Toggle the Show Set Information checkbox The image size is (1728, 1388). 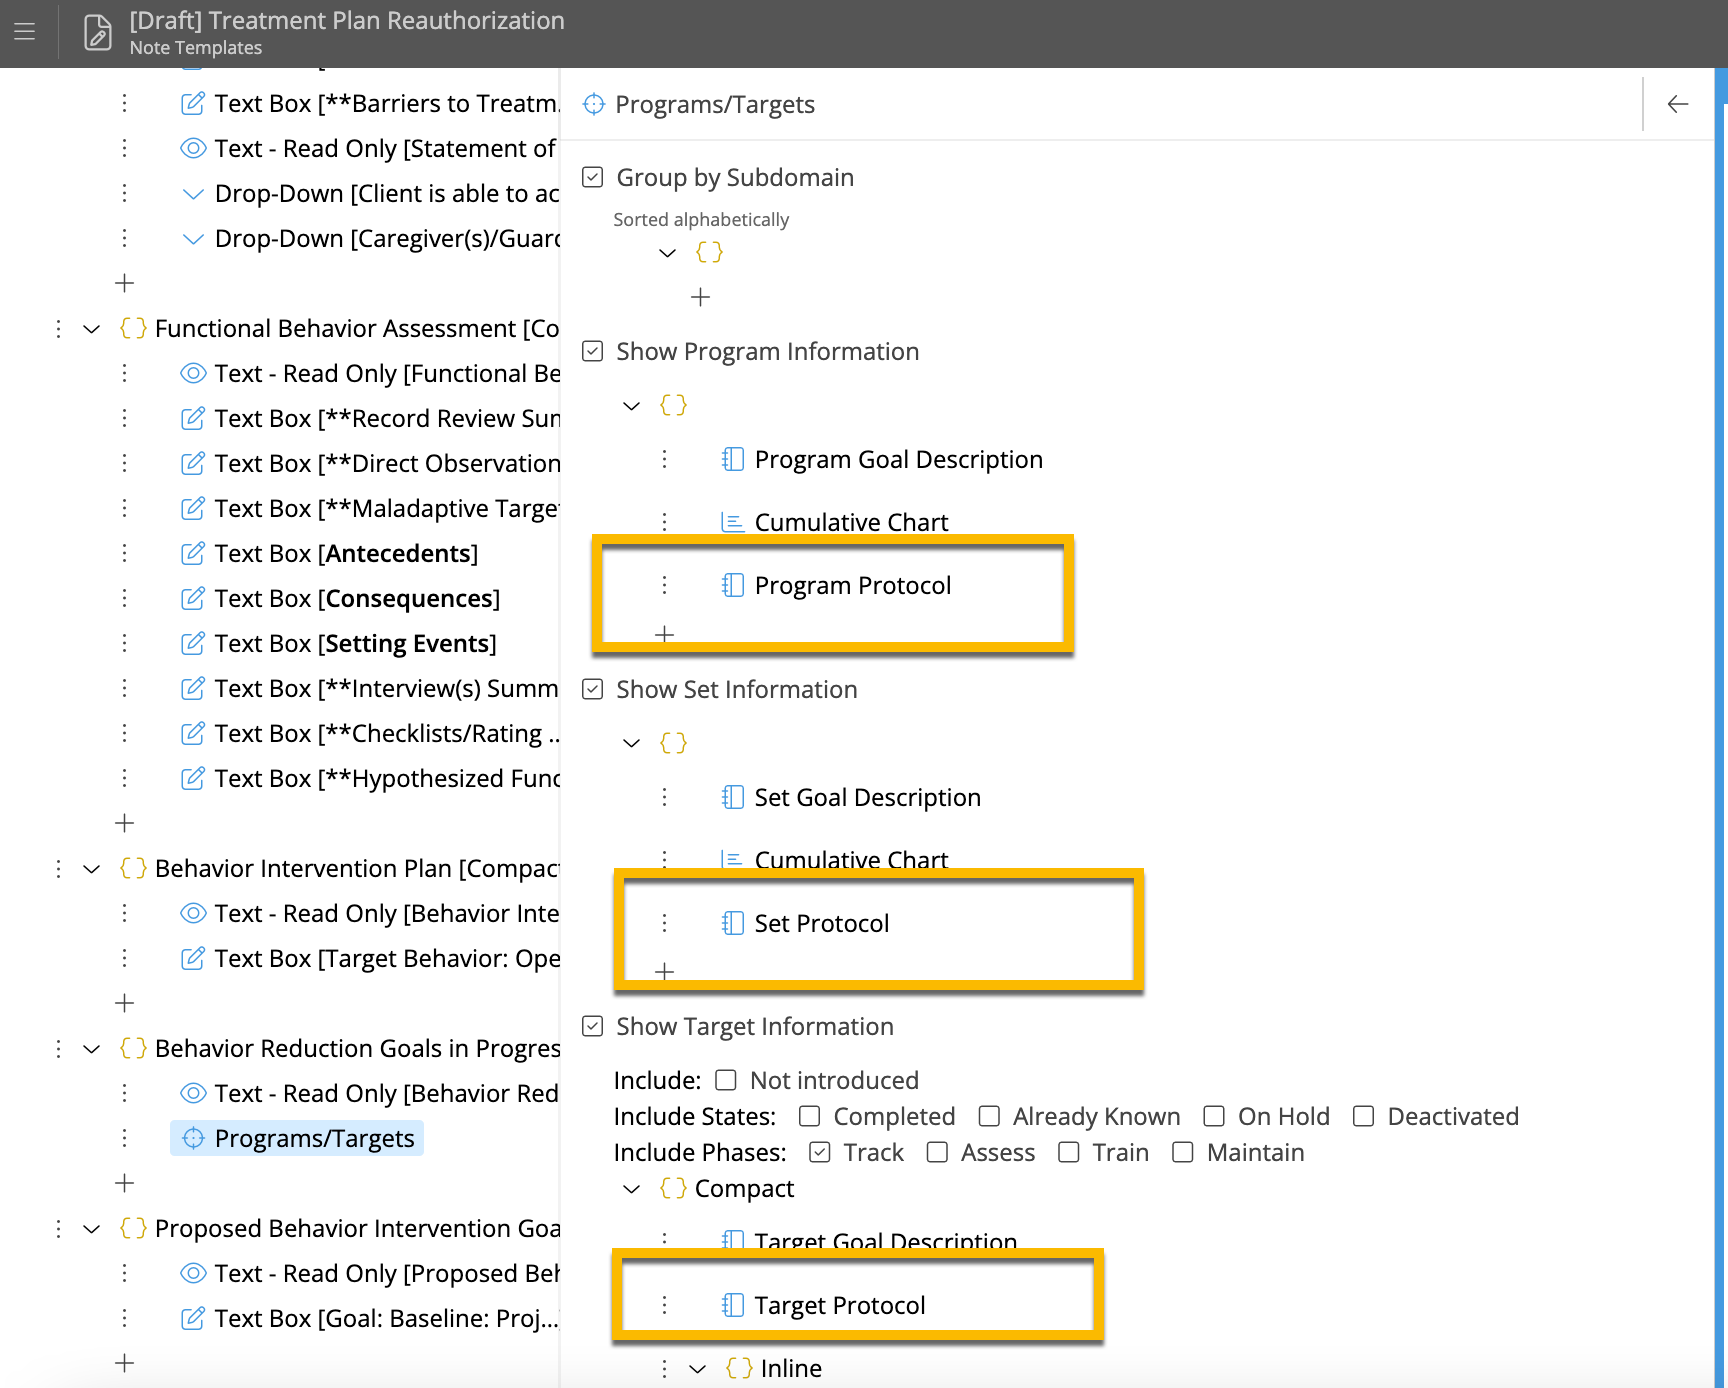coord(593,689)
